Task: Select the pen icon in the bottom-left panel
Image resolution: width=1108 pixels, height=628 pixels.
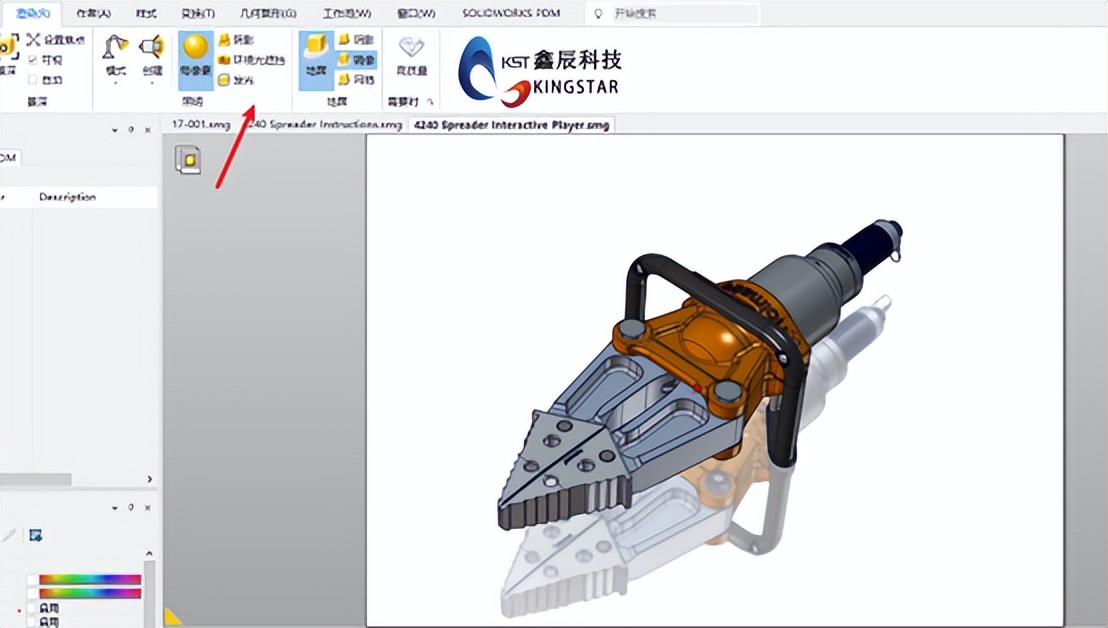Action: click(x=9, y=534)
